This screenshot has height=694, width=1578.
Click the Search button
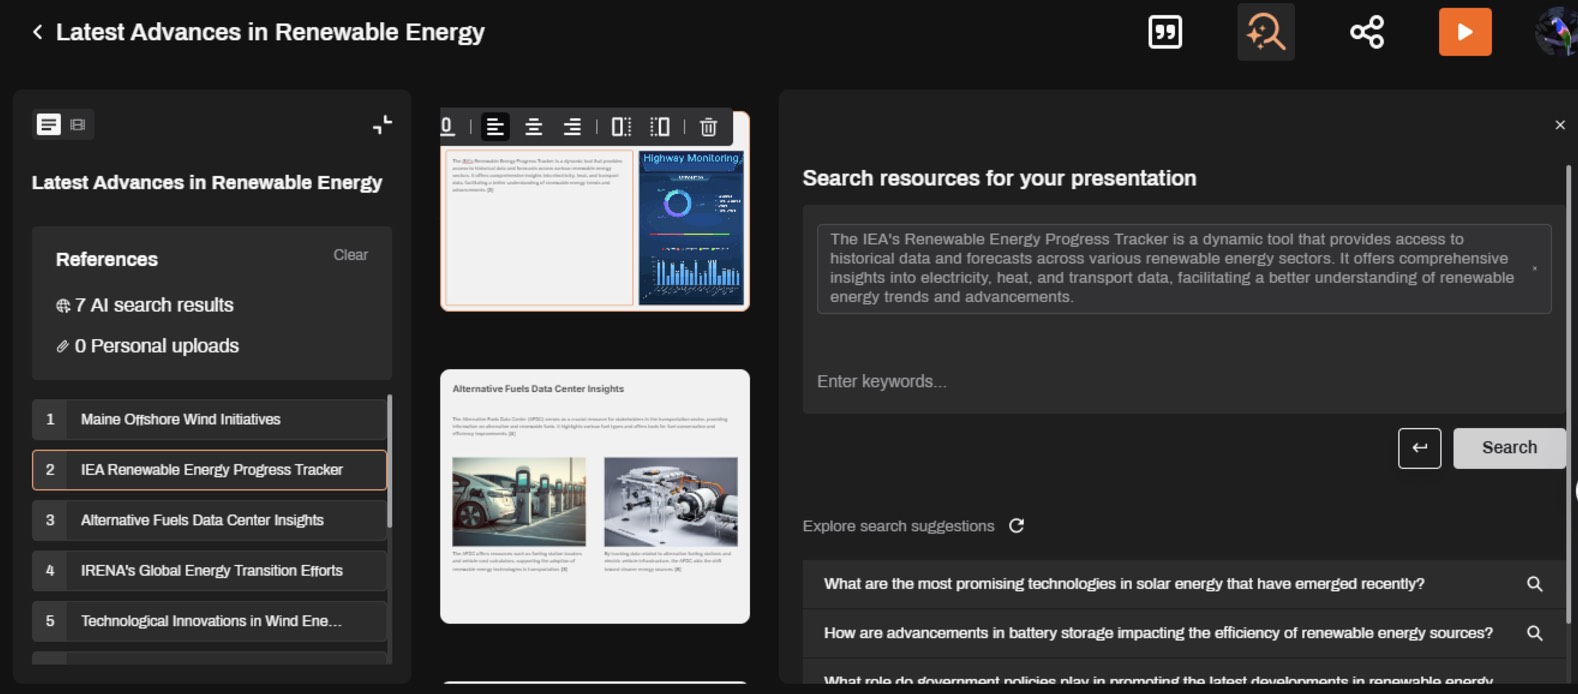[1509, 448]
